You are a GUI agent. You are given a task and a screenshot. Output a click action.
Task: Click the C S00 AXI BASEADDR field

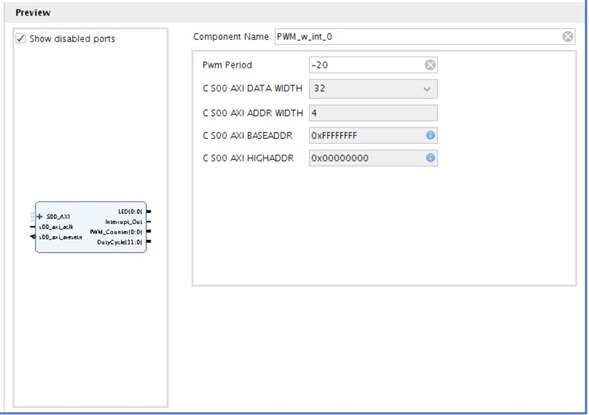[x=373, y=135]
